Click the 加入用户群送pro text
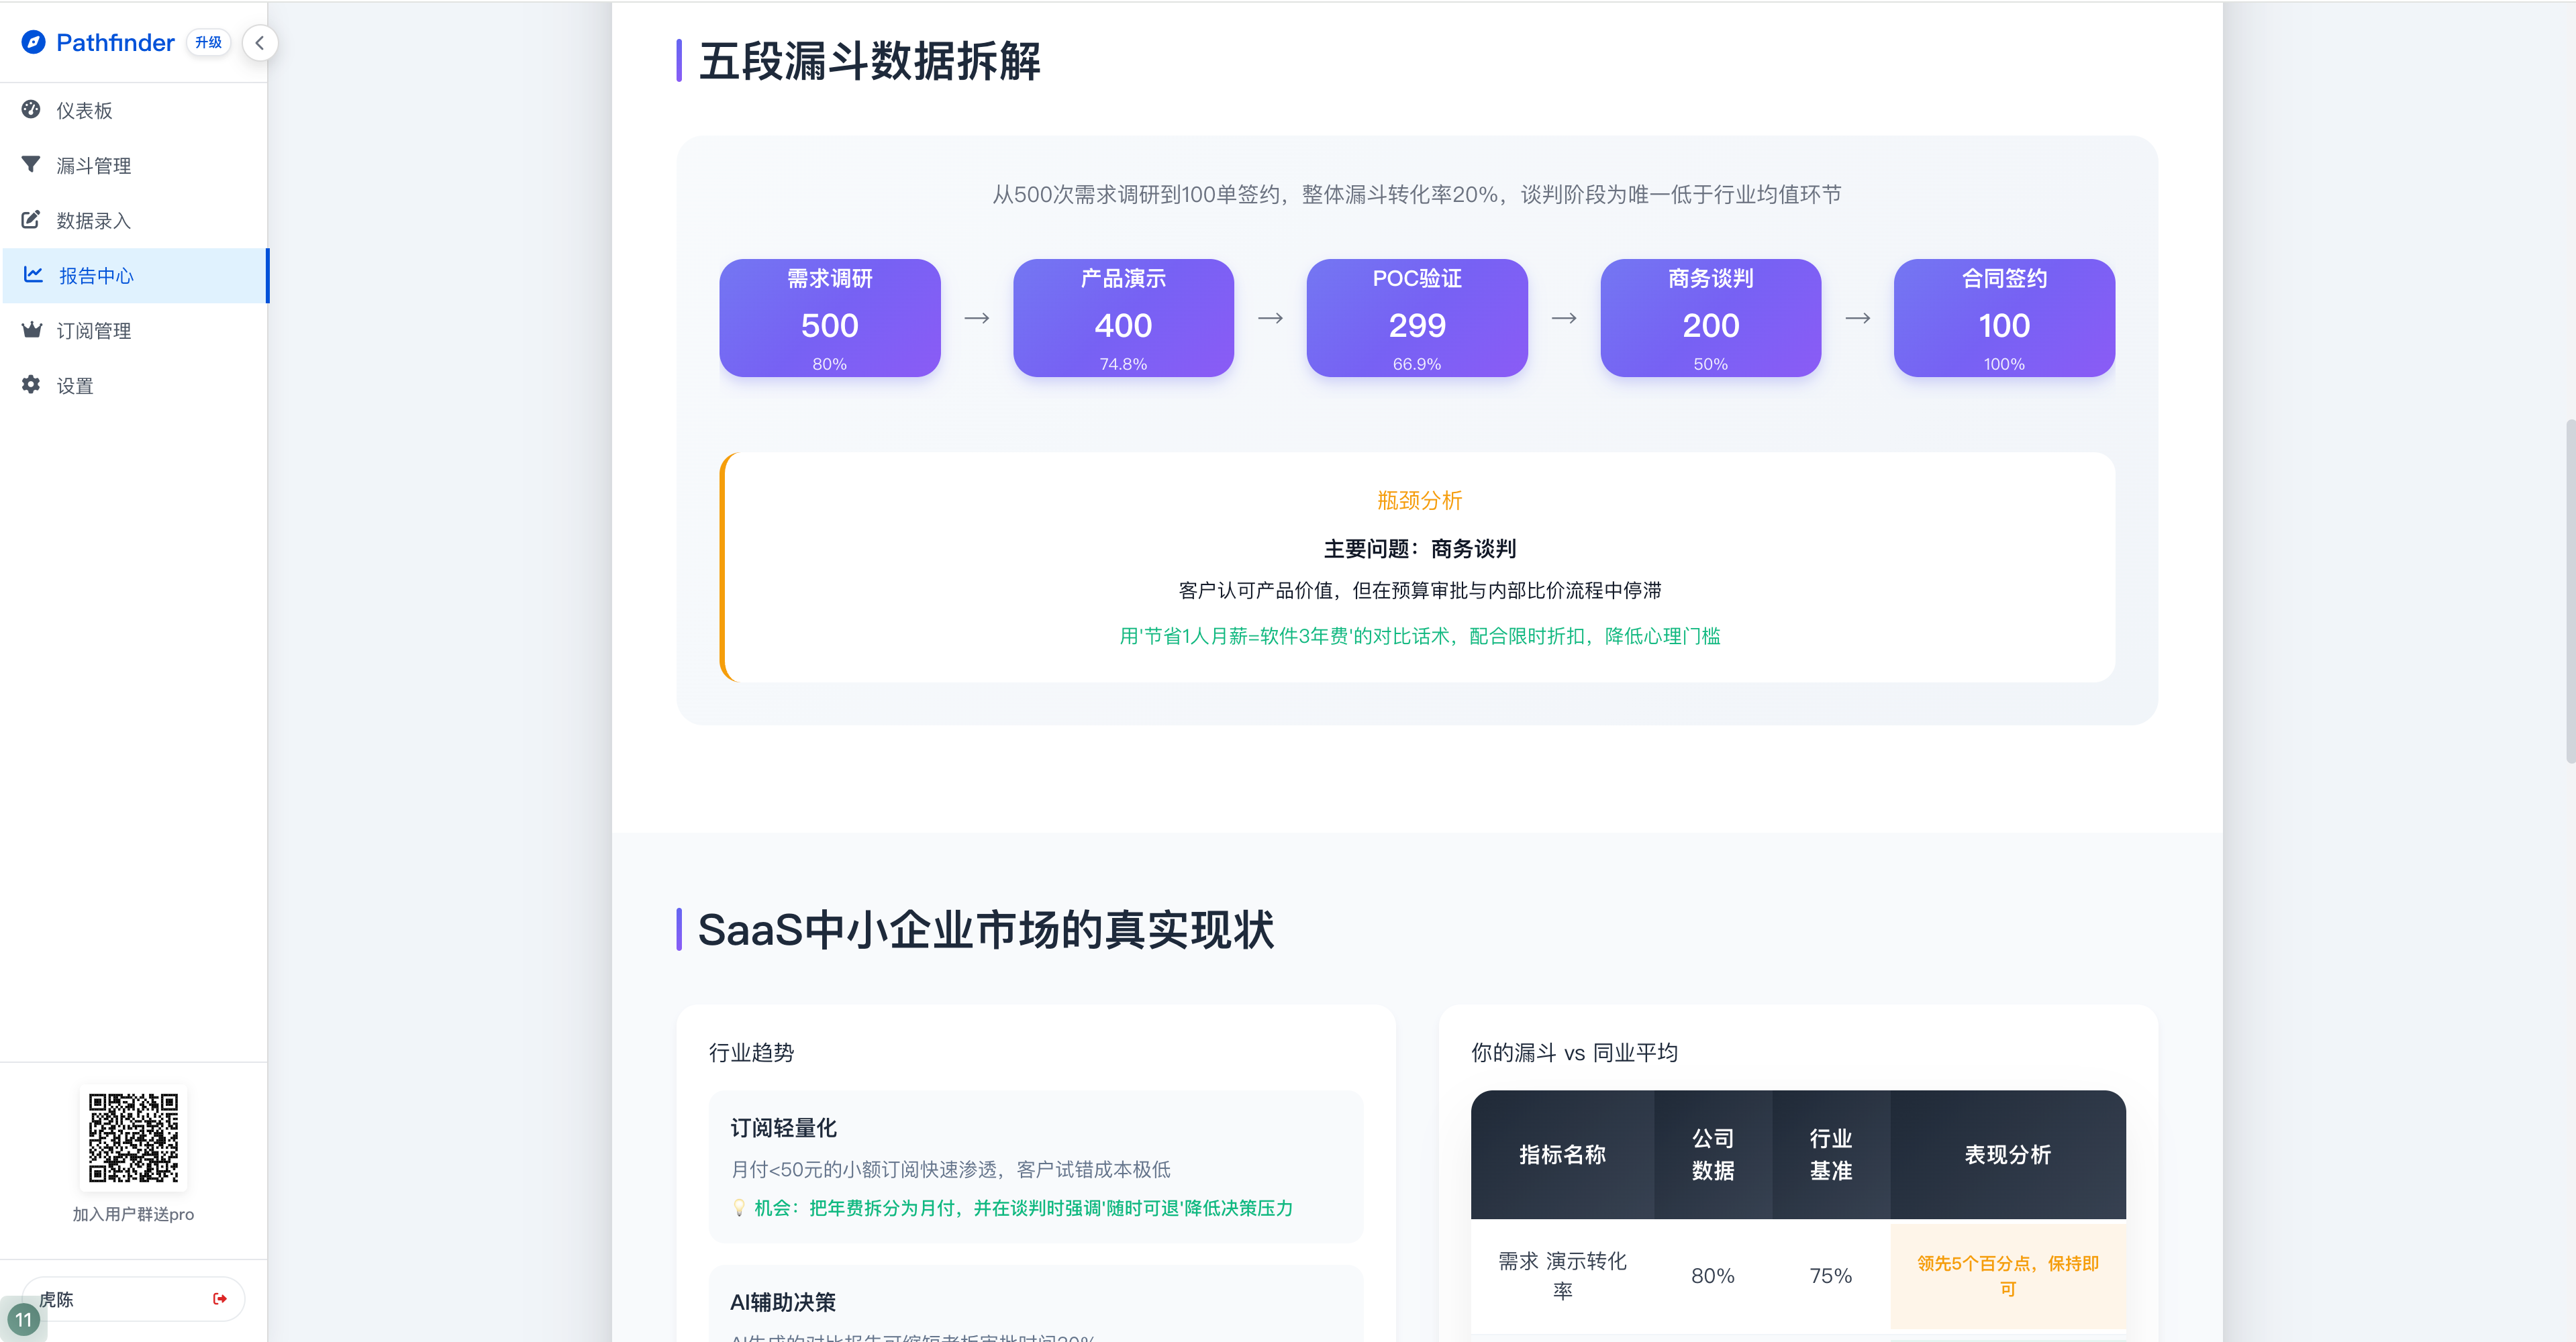 133,1214
